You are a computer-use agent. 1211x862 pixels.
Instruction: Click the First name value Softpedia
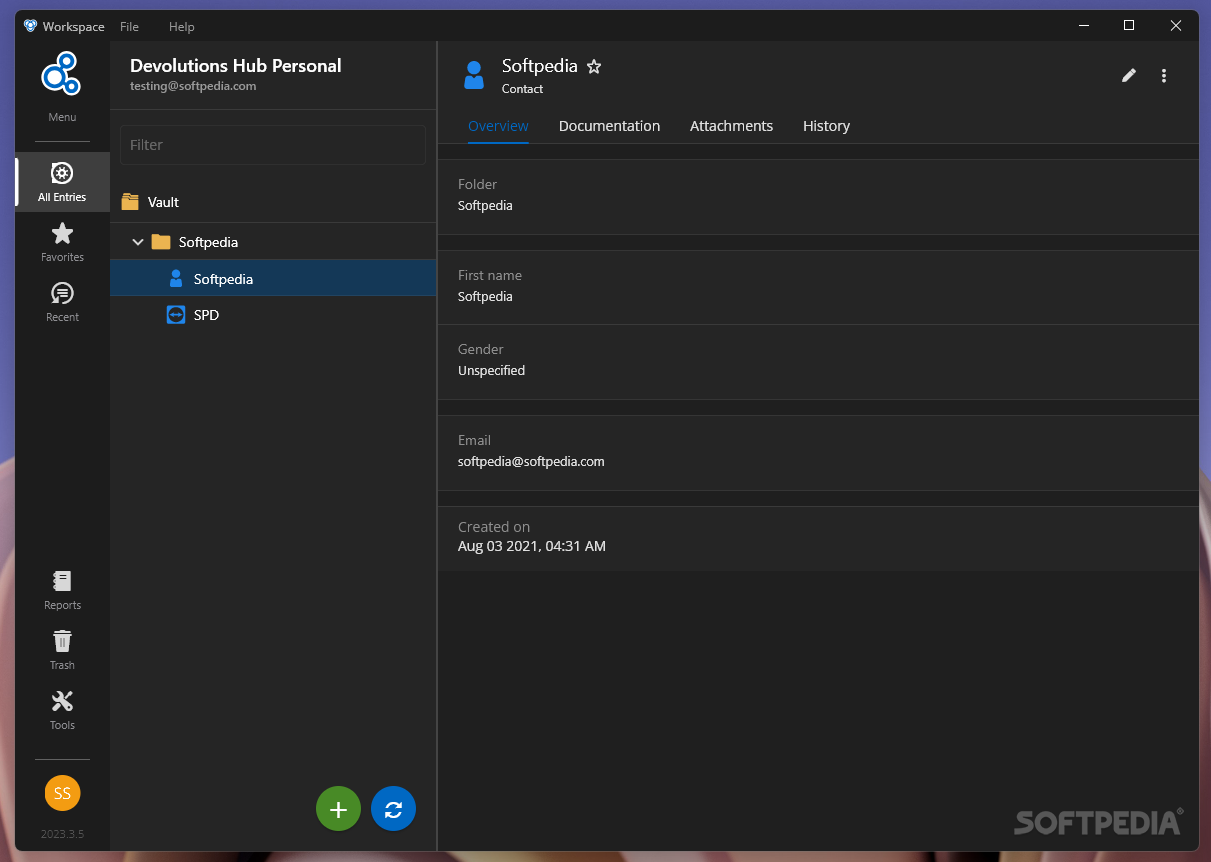[x=485, y=297]
